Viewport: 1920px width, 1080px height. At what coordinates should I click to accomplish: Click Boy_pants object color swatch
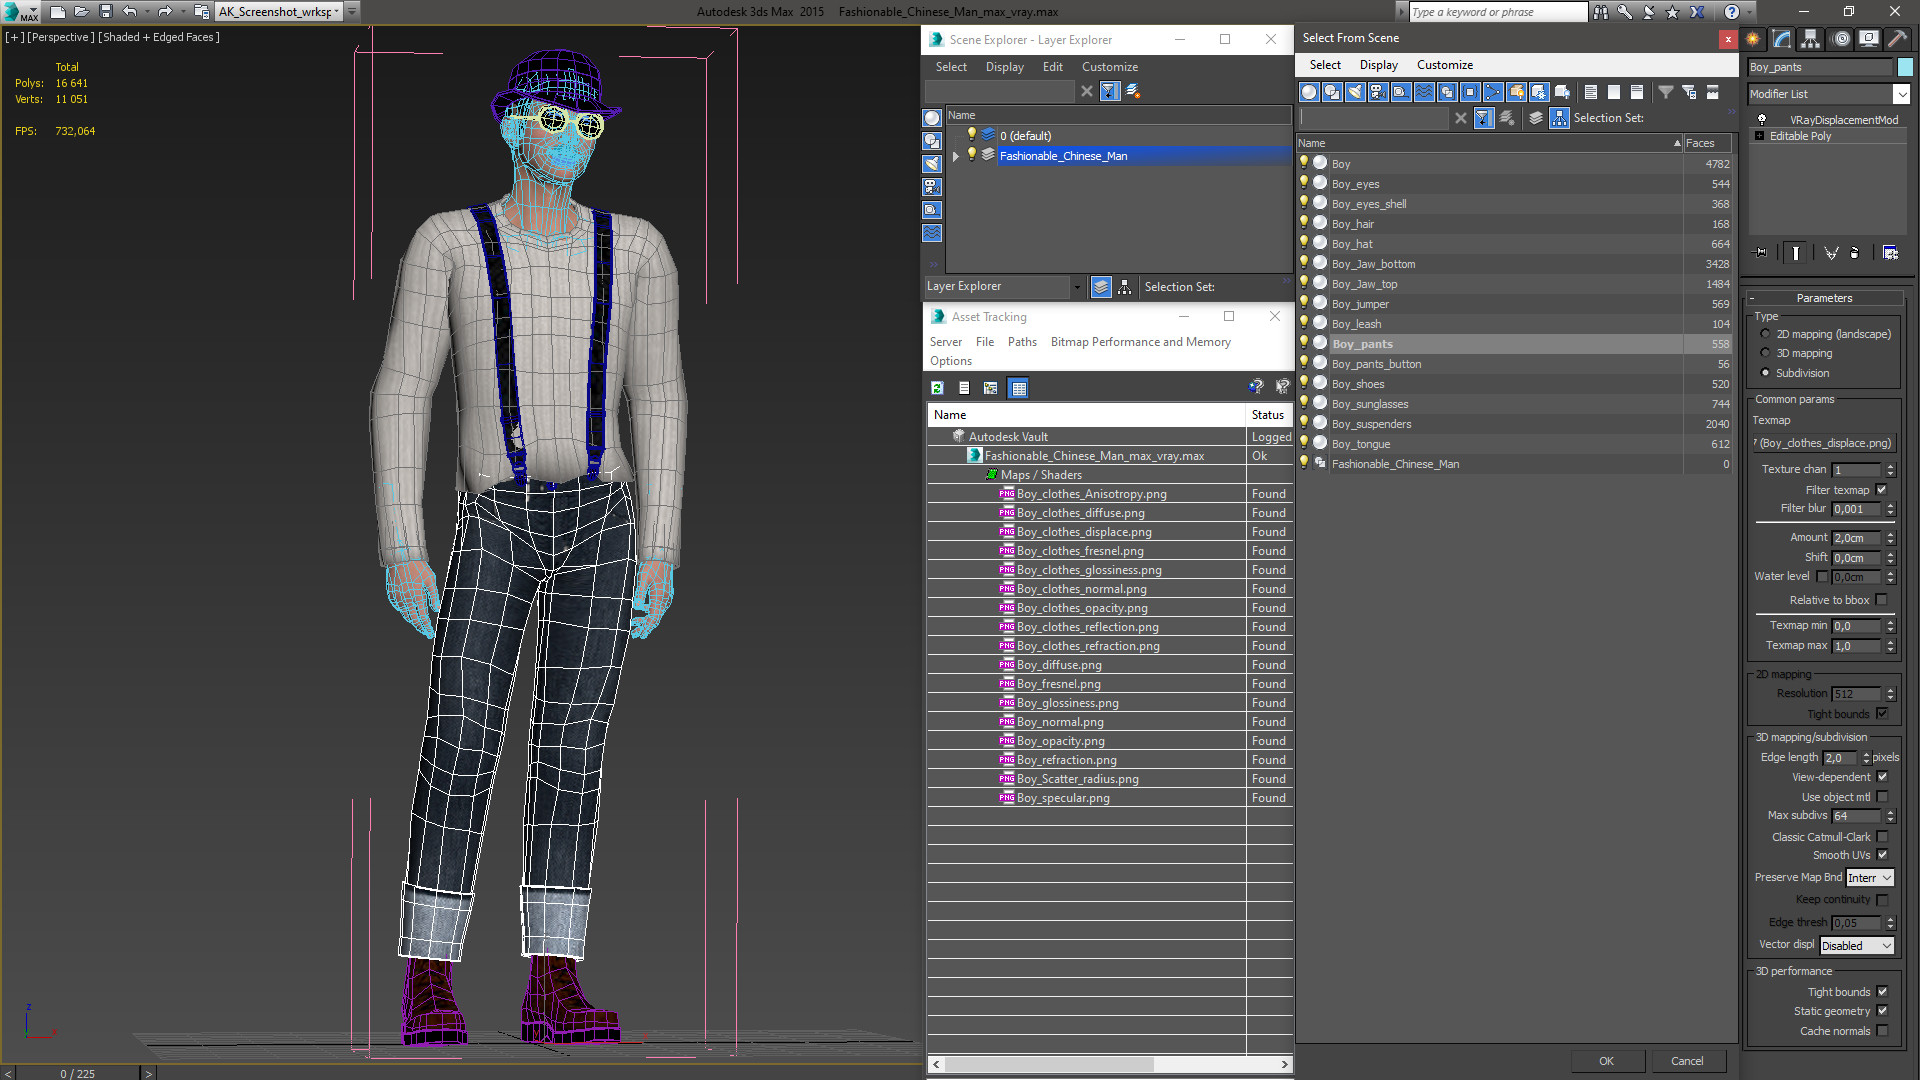coord(1905,67)
